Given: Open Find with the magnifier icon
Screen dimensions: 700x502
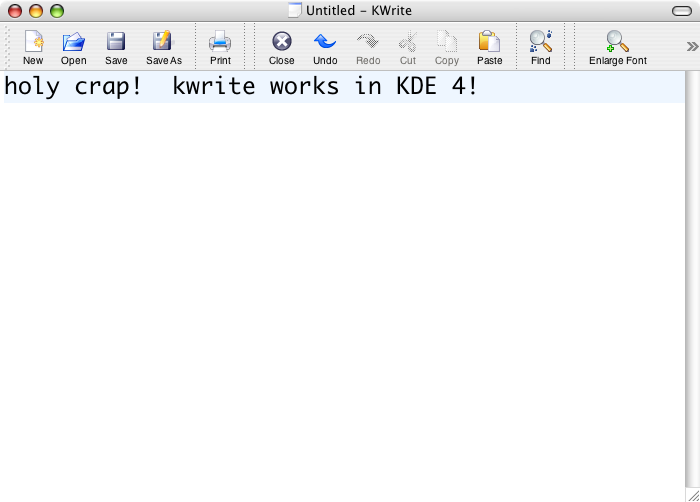Looking at the screenshot, I should 541,47.
